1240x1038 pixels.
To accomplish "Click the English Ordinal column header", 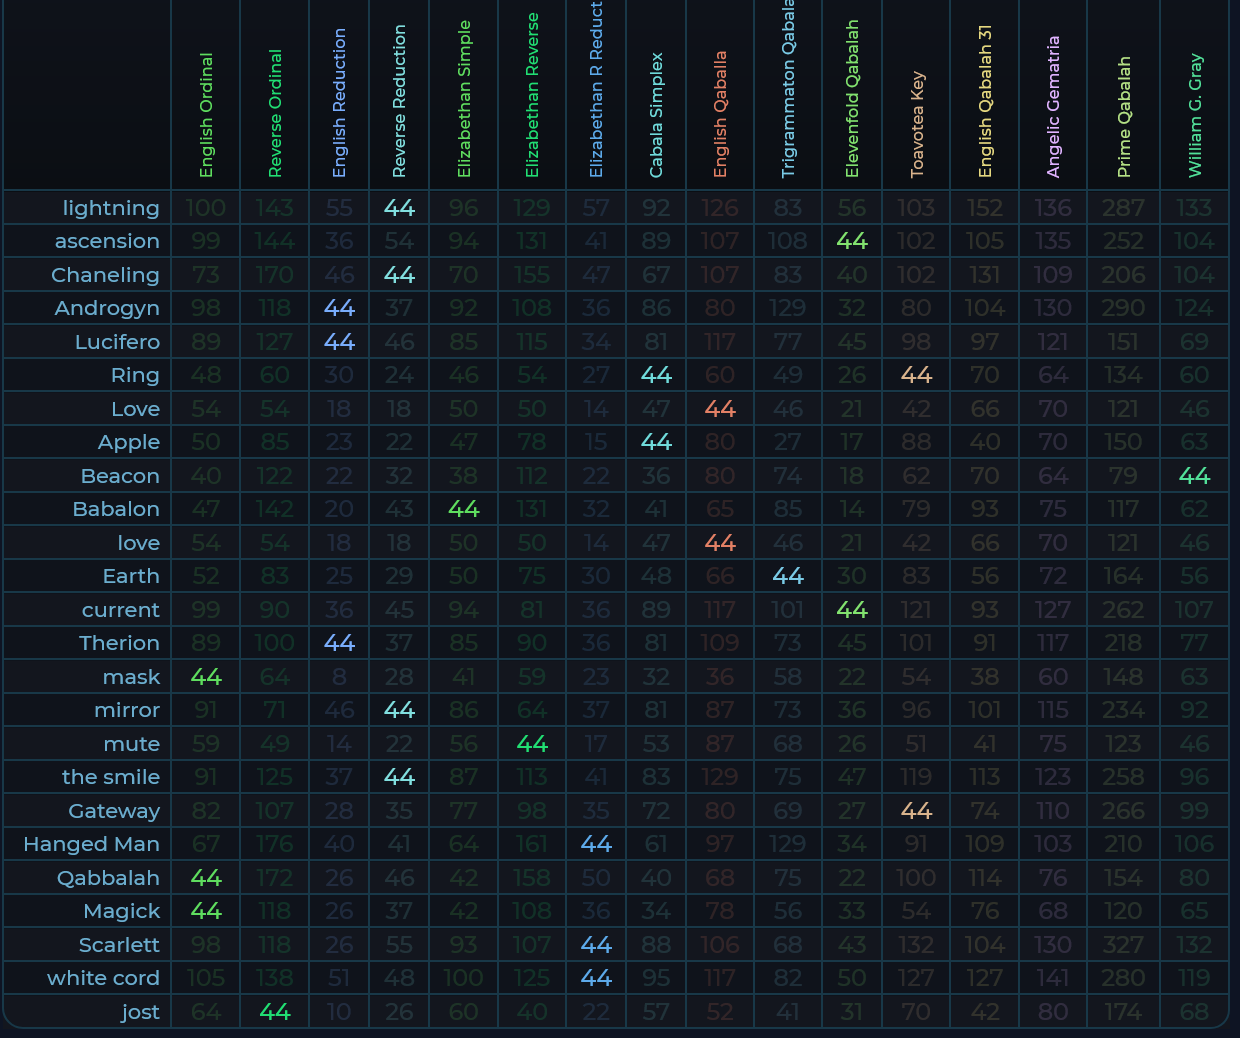I will click(x=206, y=115).
